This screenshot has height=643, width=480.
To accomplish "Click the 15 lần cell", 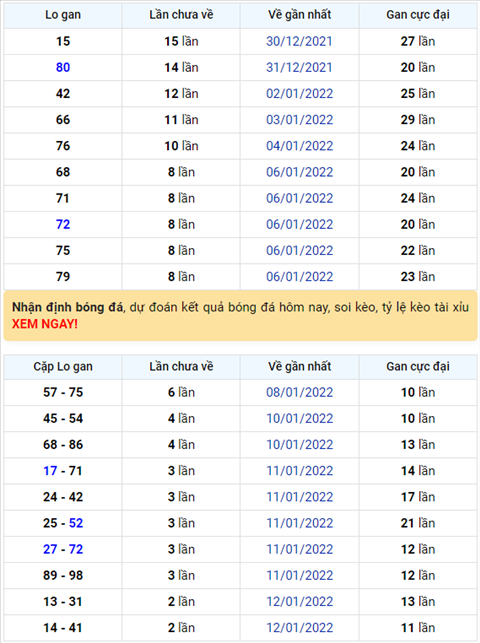I will (x=181, y=41).
